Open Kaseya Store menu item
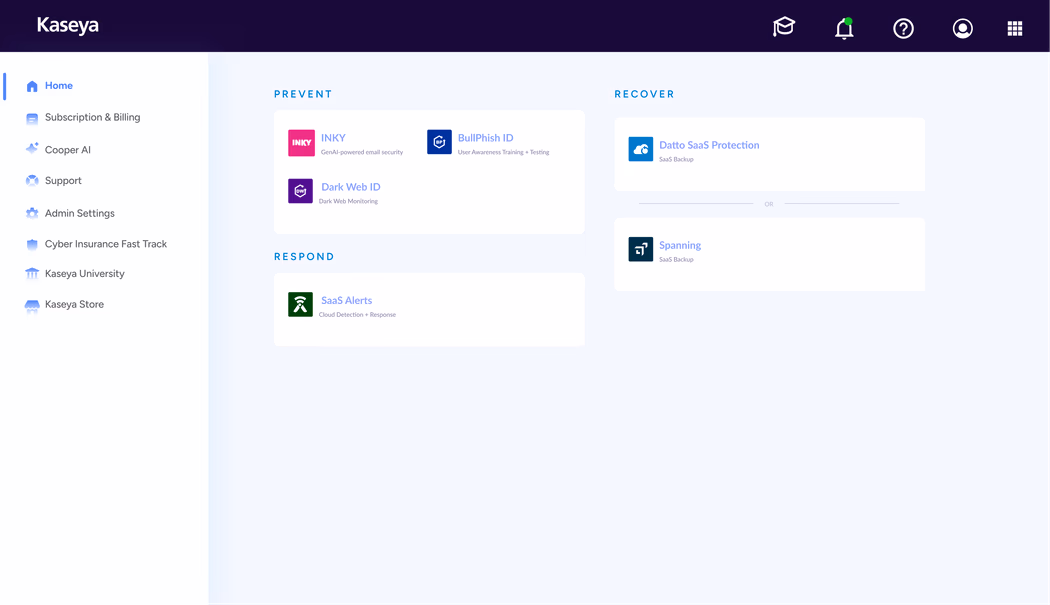This screenshot has height=605, width=1050. pos(74,304)
